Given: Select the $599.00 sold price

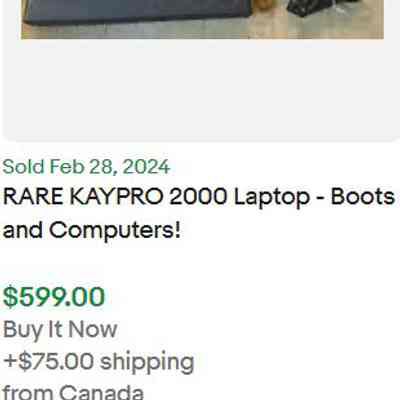Looking at the screenshot, I should tap(54, 297).
